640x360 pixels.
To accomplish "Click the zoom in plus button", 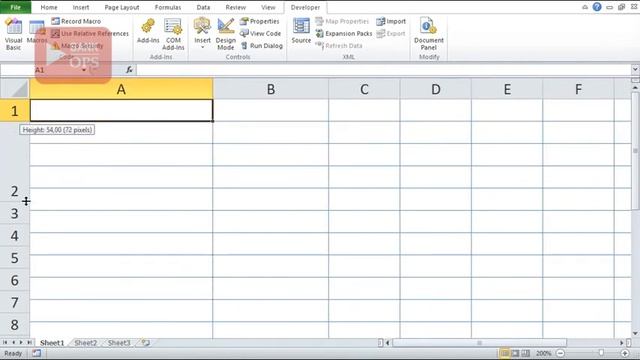I will coord(624,353).
